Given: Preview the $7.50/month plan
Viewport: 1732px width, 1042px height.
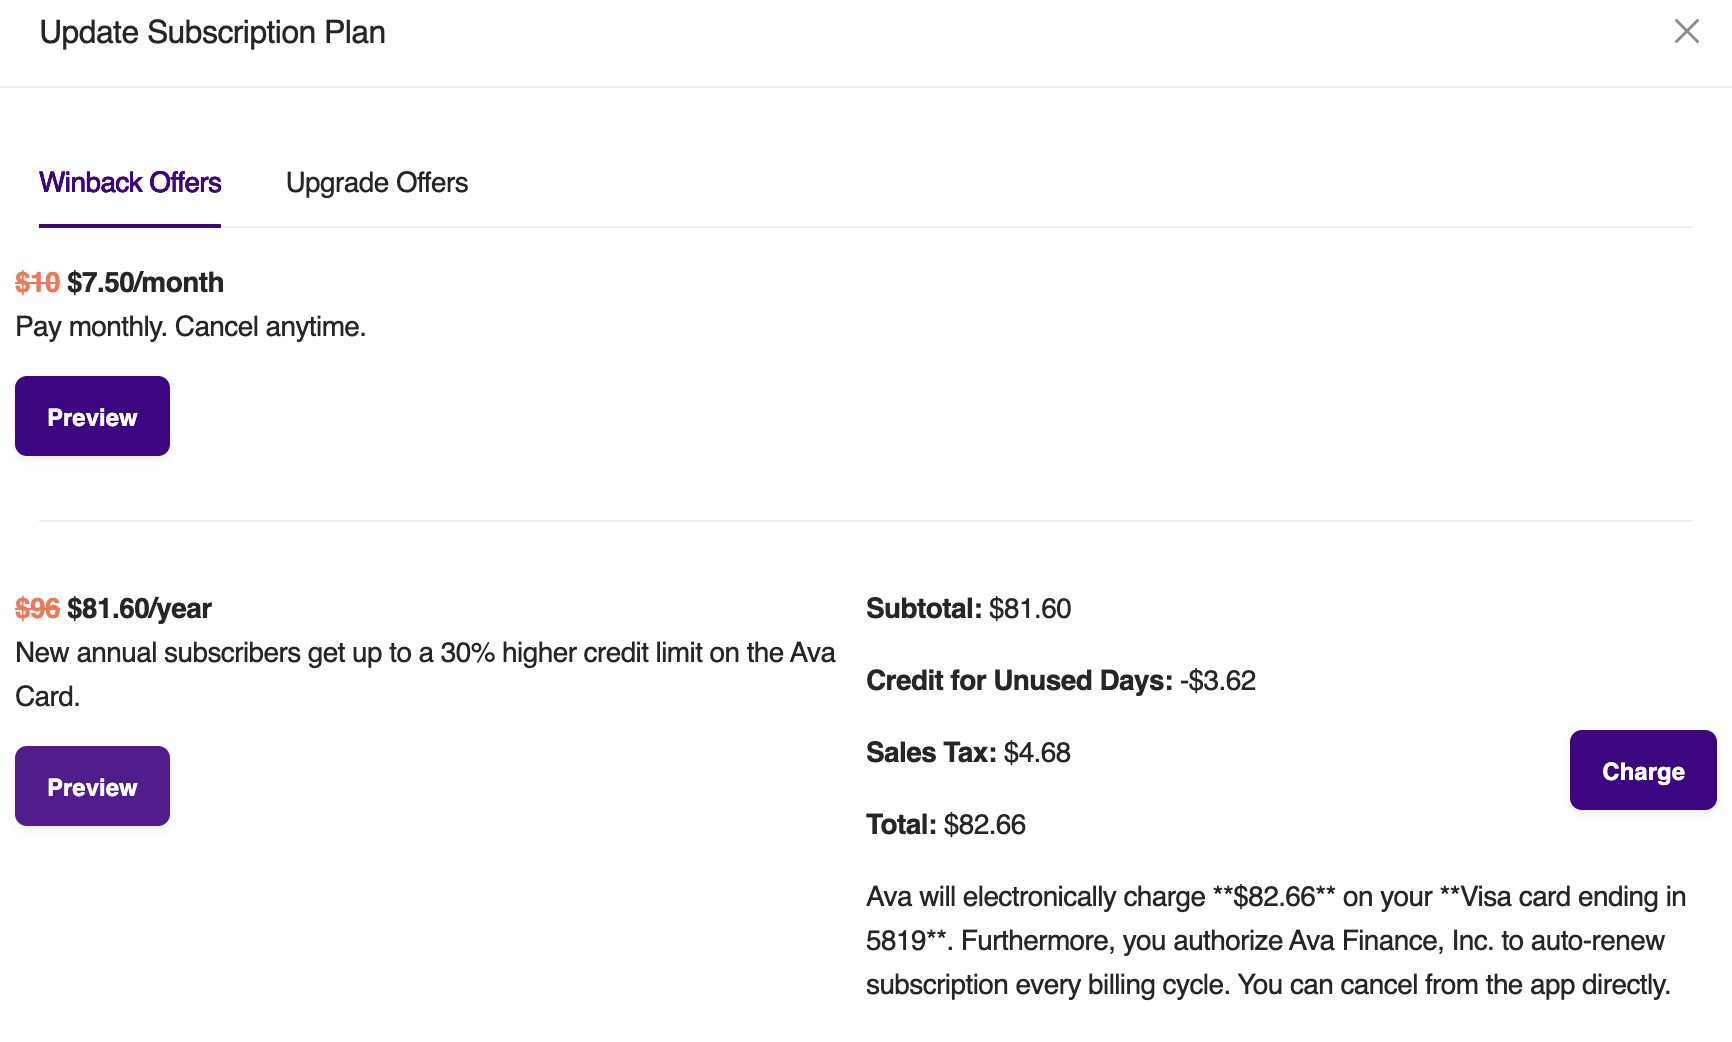Looking at the screenshot, I should [x=92, y=417].
